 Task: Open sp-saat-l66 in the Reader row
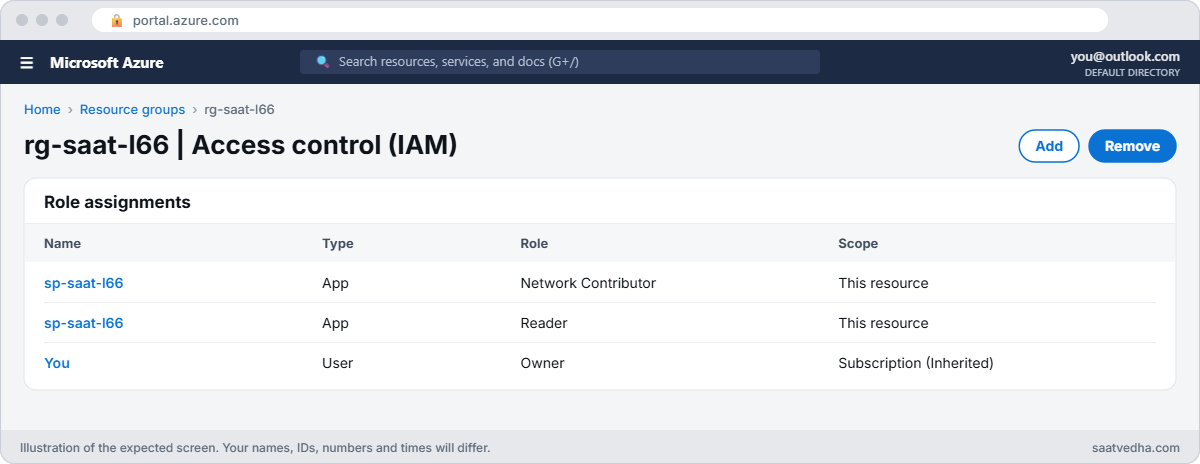click(x=84, y=323)
